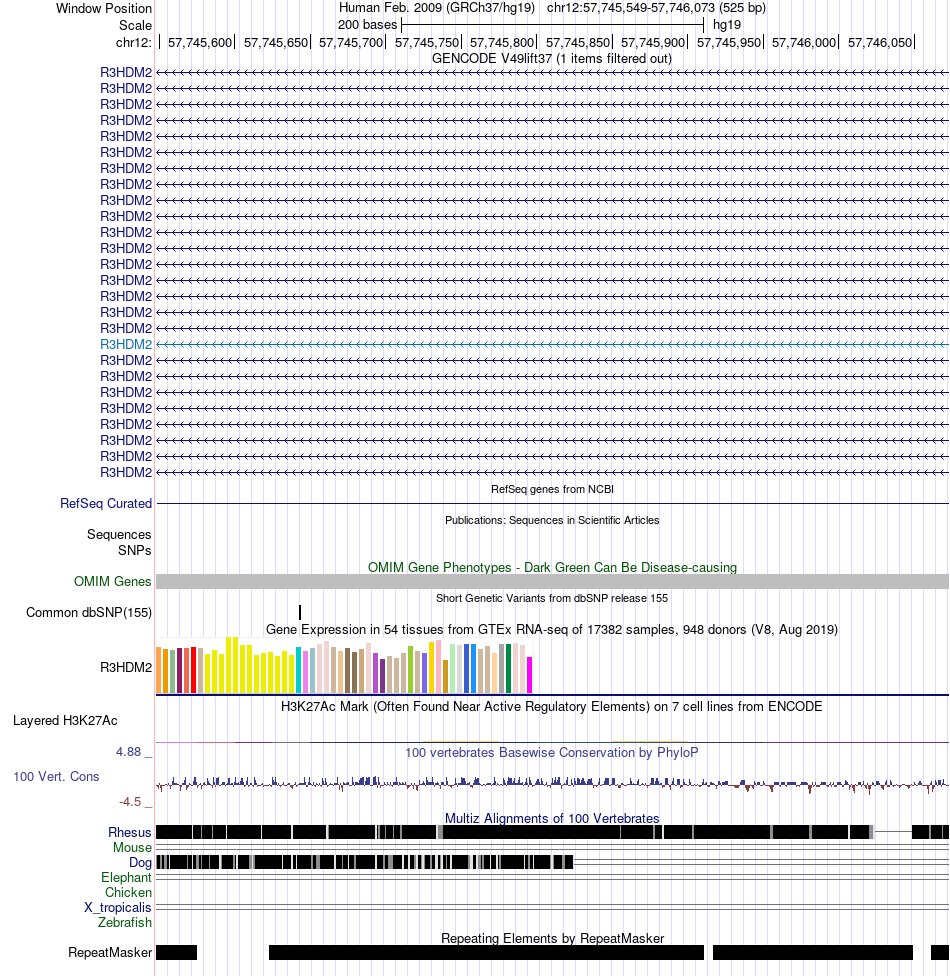This screenshot has height=976, width=950.
Task: Click the 'RepeatMasker' track label
Action: (110, 953)
